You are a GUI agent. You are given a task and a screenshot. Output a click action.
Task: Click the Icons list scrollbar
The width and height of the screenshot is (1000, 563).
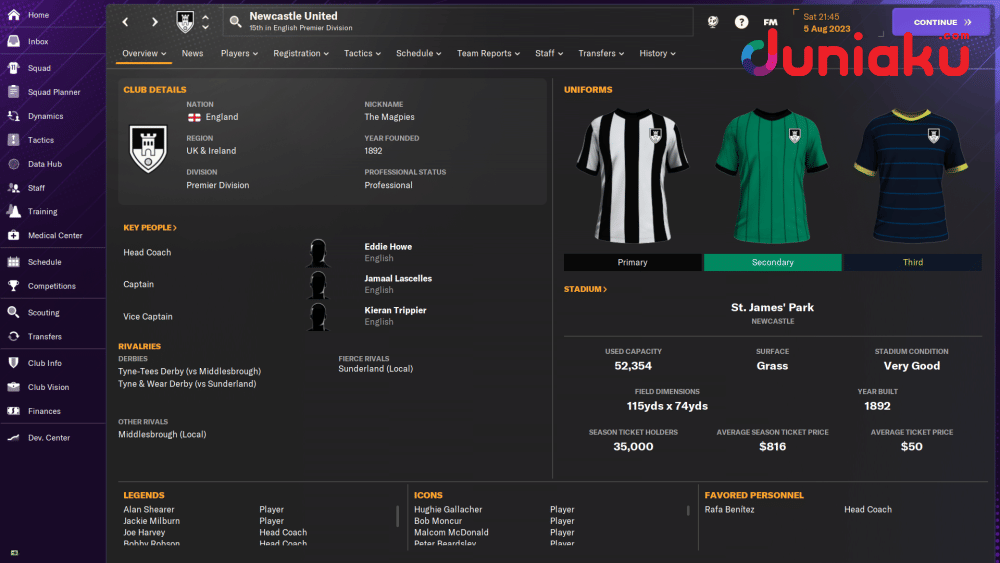[688, 511]
